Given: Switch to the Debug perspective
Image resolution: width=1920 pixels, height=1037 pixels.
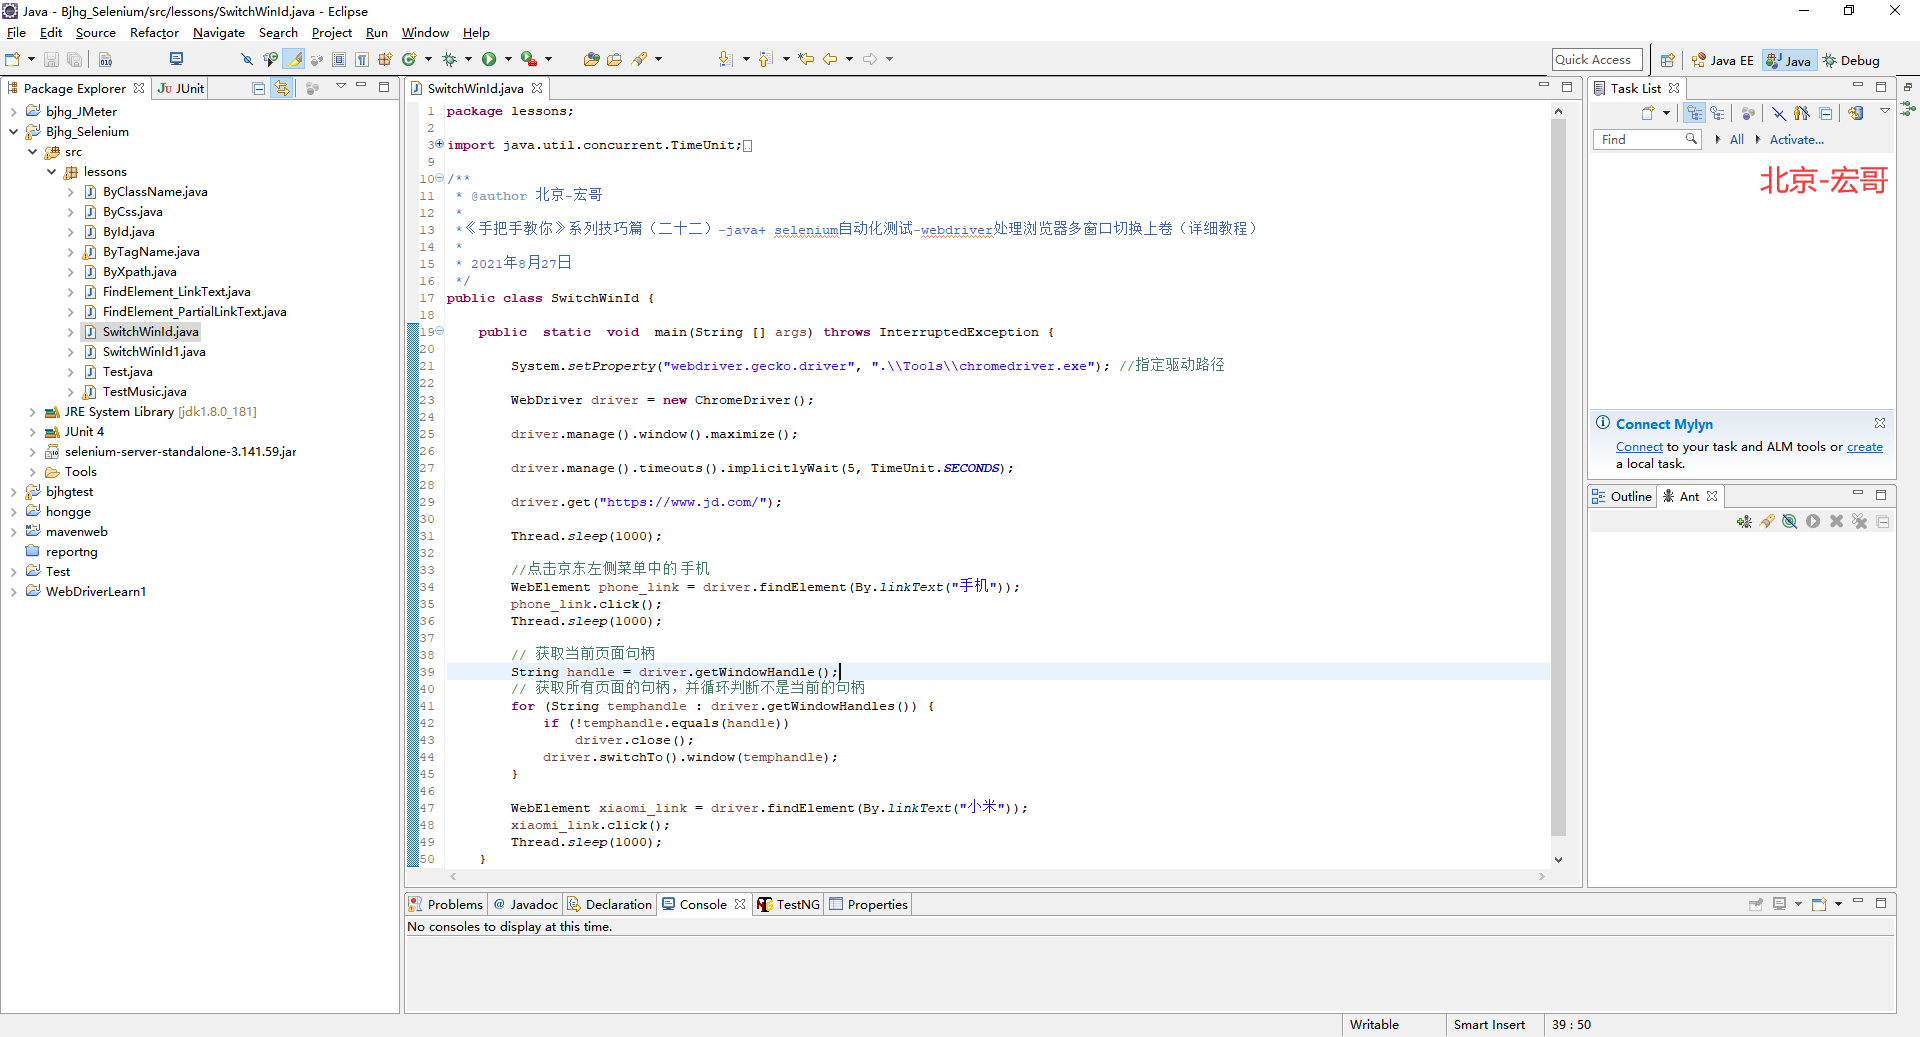Looking at the screenshot, I should click(1851, 61).
